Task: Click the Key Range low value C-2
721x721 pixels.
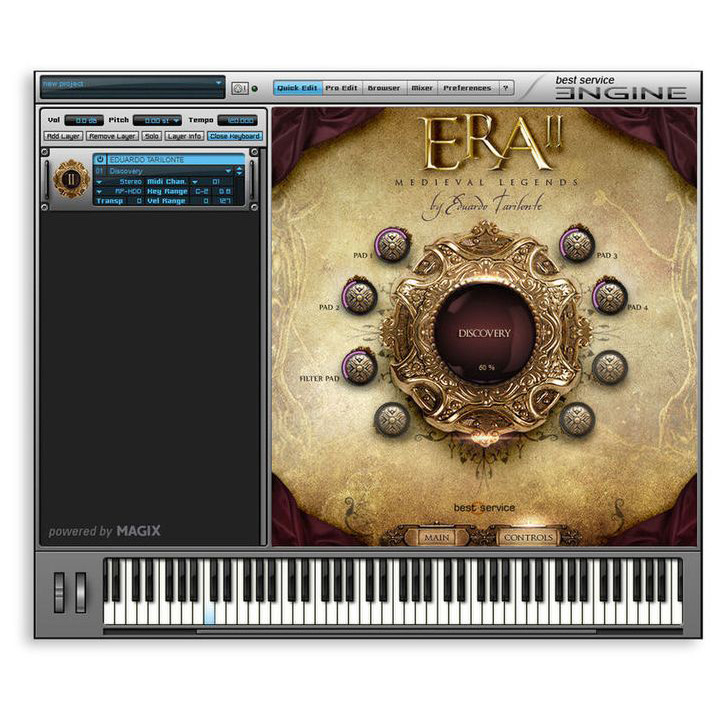Action: pyautogui.click(x=202, y=192)
